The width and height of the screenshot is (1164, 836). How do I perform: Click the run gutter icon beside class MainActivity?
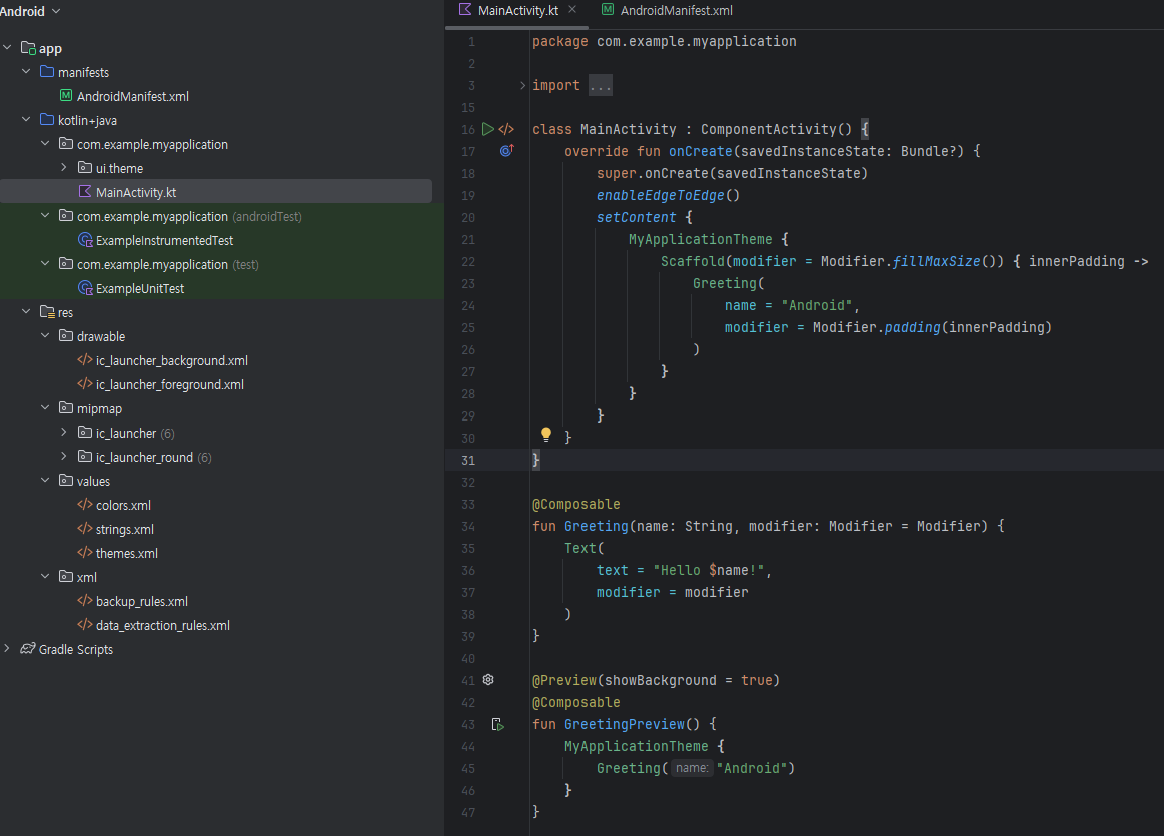[488, 129]
